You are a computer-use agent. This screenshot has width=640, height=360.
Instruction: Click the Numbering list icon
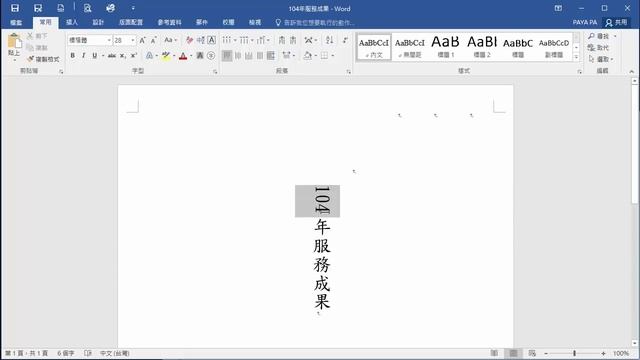pos(244,40)
